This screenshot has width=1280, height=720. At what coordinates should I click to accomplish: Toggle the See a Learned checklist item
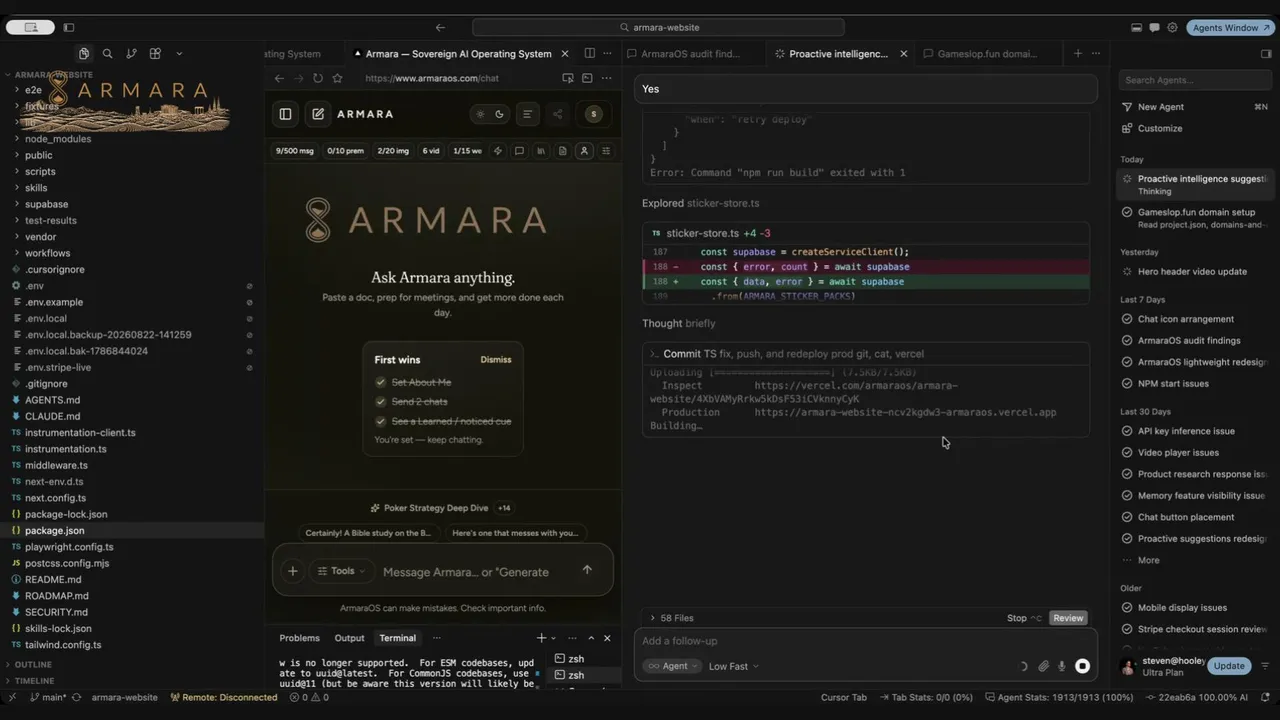(x=443, y=421)
